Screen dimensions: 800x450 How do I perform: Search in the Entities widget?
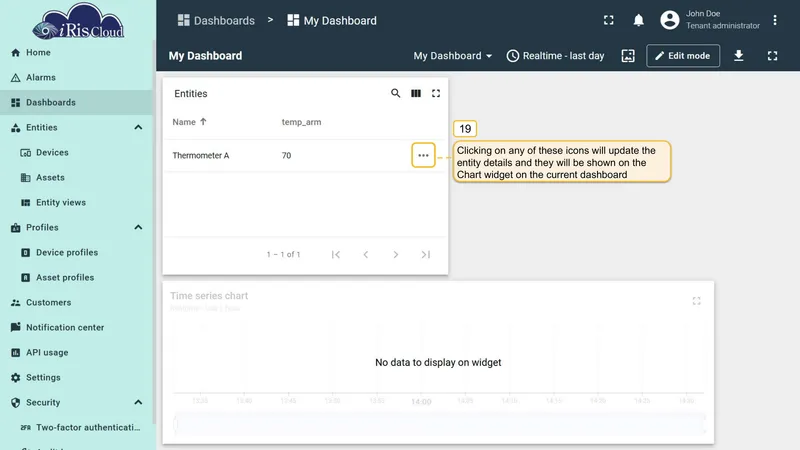395,93
